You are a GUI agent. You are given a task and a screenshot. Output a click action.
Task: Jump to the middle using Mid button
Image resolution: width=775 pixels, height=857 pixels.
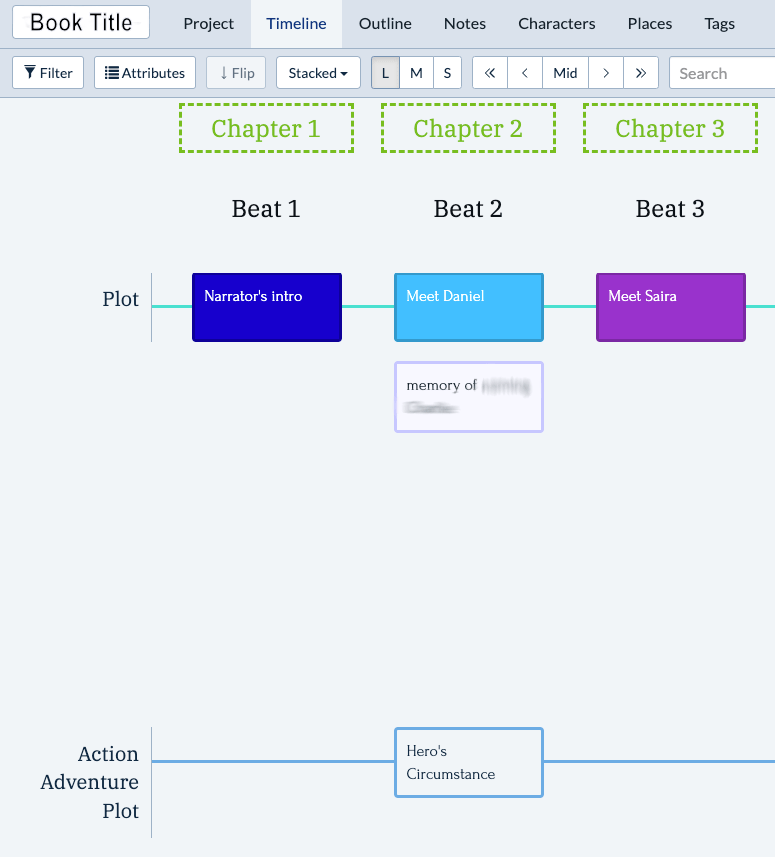[x=565, y=73]
